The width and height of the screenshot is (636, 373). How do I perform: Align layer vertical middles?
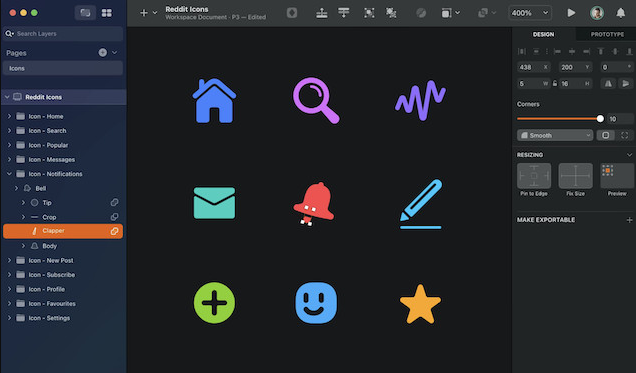[615, 51]
